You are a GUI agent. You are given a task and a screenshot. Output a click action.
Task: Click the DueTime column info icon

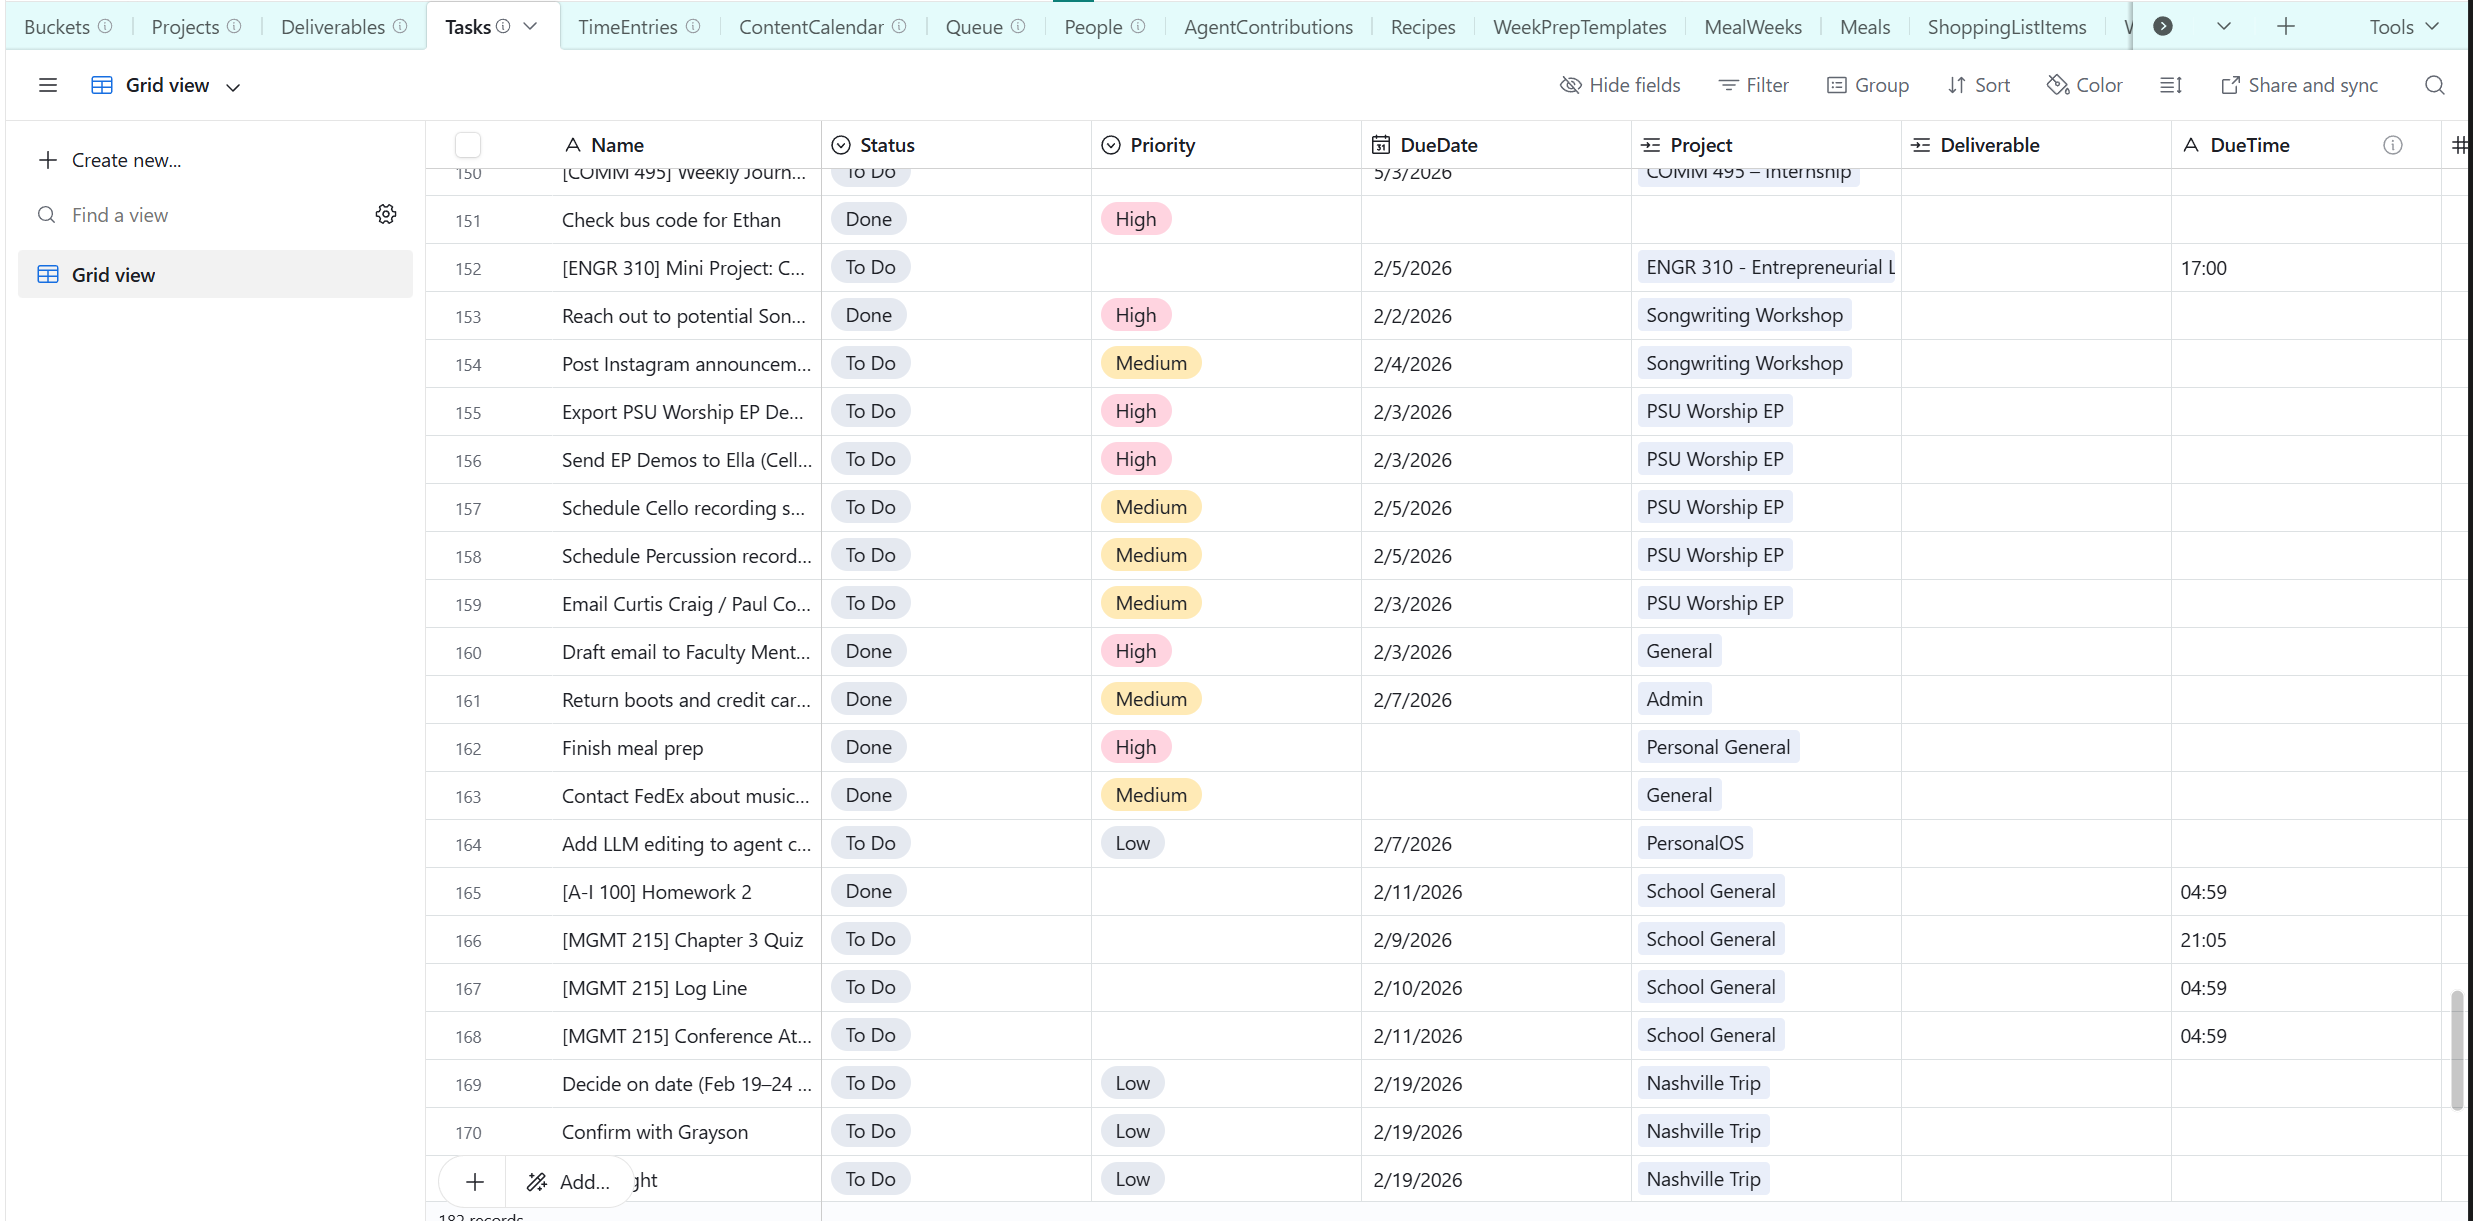(x=2393, y=145)
